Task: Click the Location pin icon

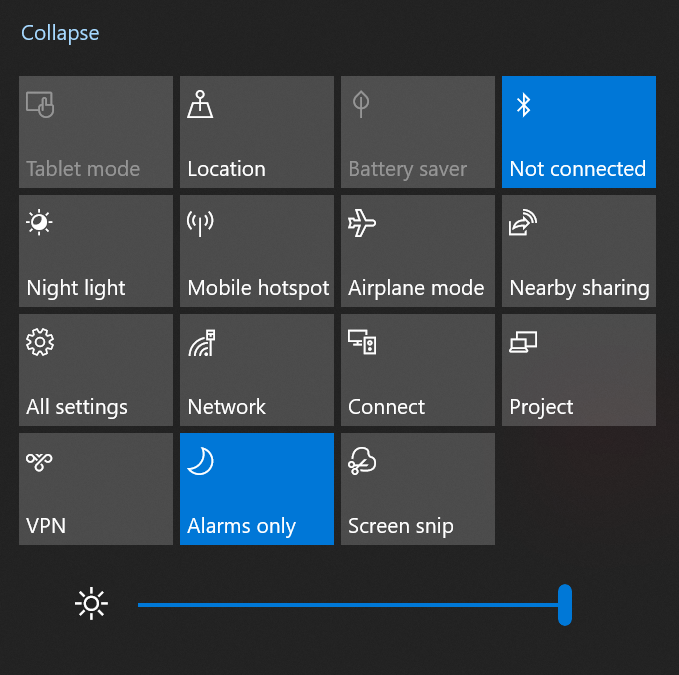Action: click(200, 105)
